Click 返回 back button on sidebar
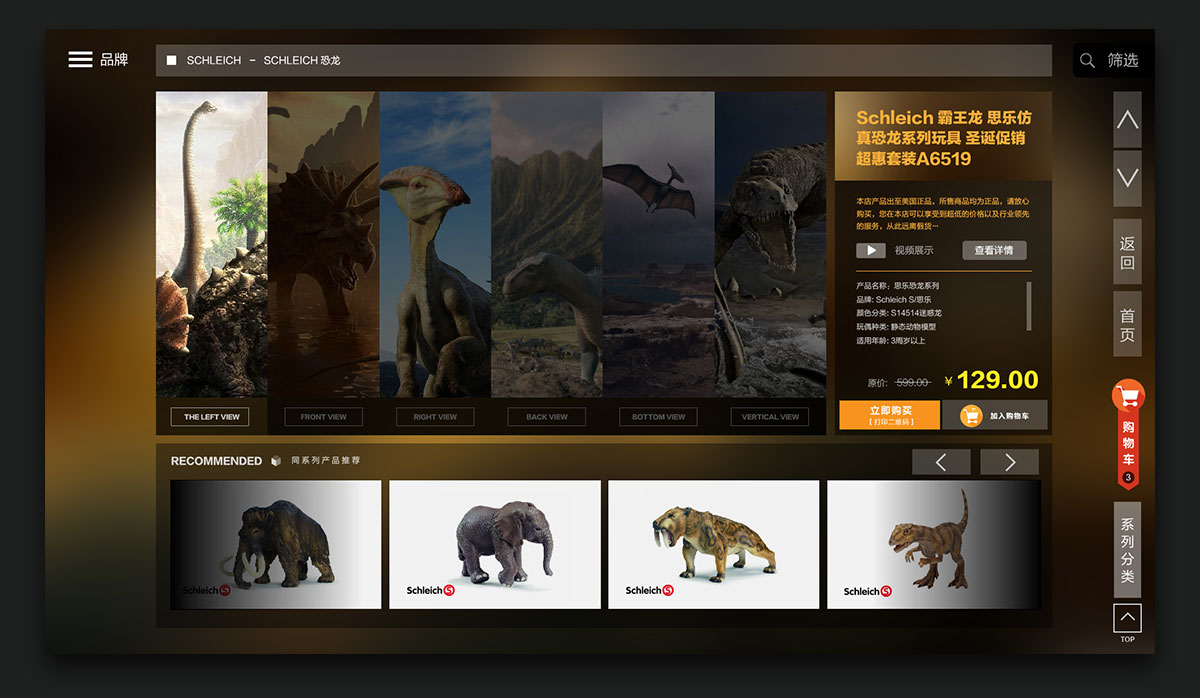The height and width of the screenshot is (698, 1200). coord(1127,253)
